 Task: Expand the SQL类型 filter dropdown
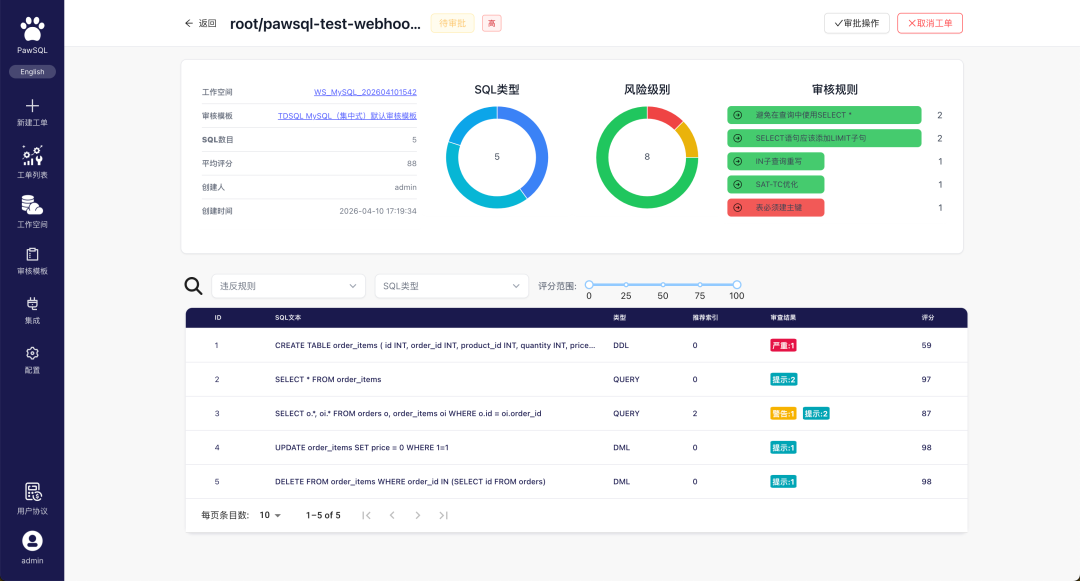click(x=452, y=286)
